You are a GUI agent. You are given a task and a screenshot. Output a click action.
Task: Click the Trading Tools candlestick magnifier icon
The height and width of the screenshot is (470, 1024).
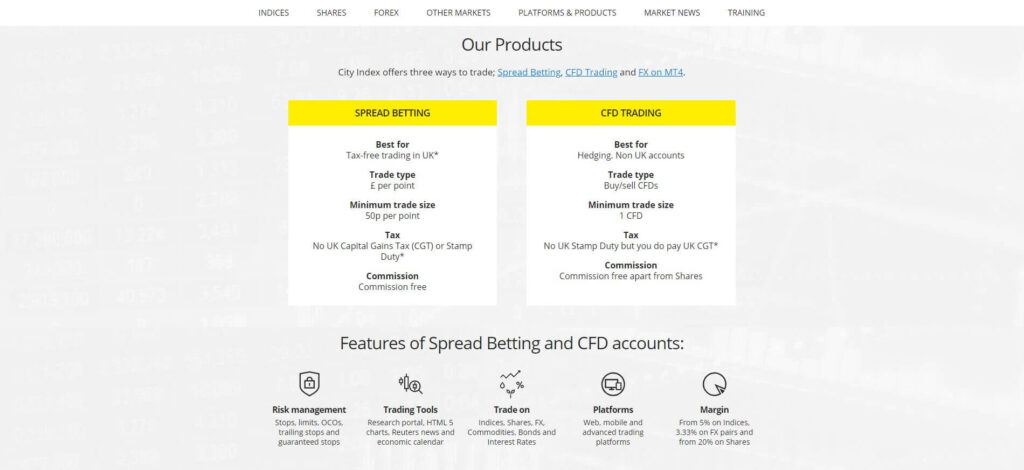pyautogui.click(x=410, y=383)
